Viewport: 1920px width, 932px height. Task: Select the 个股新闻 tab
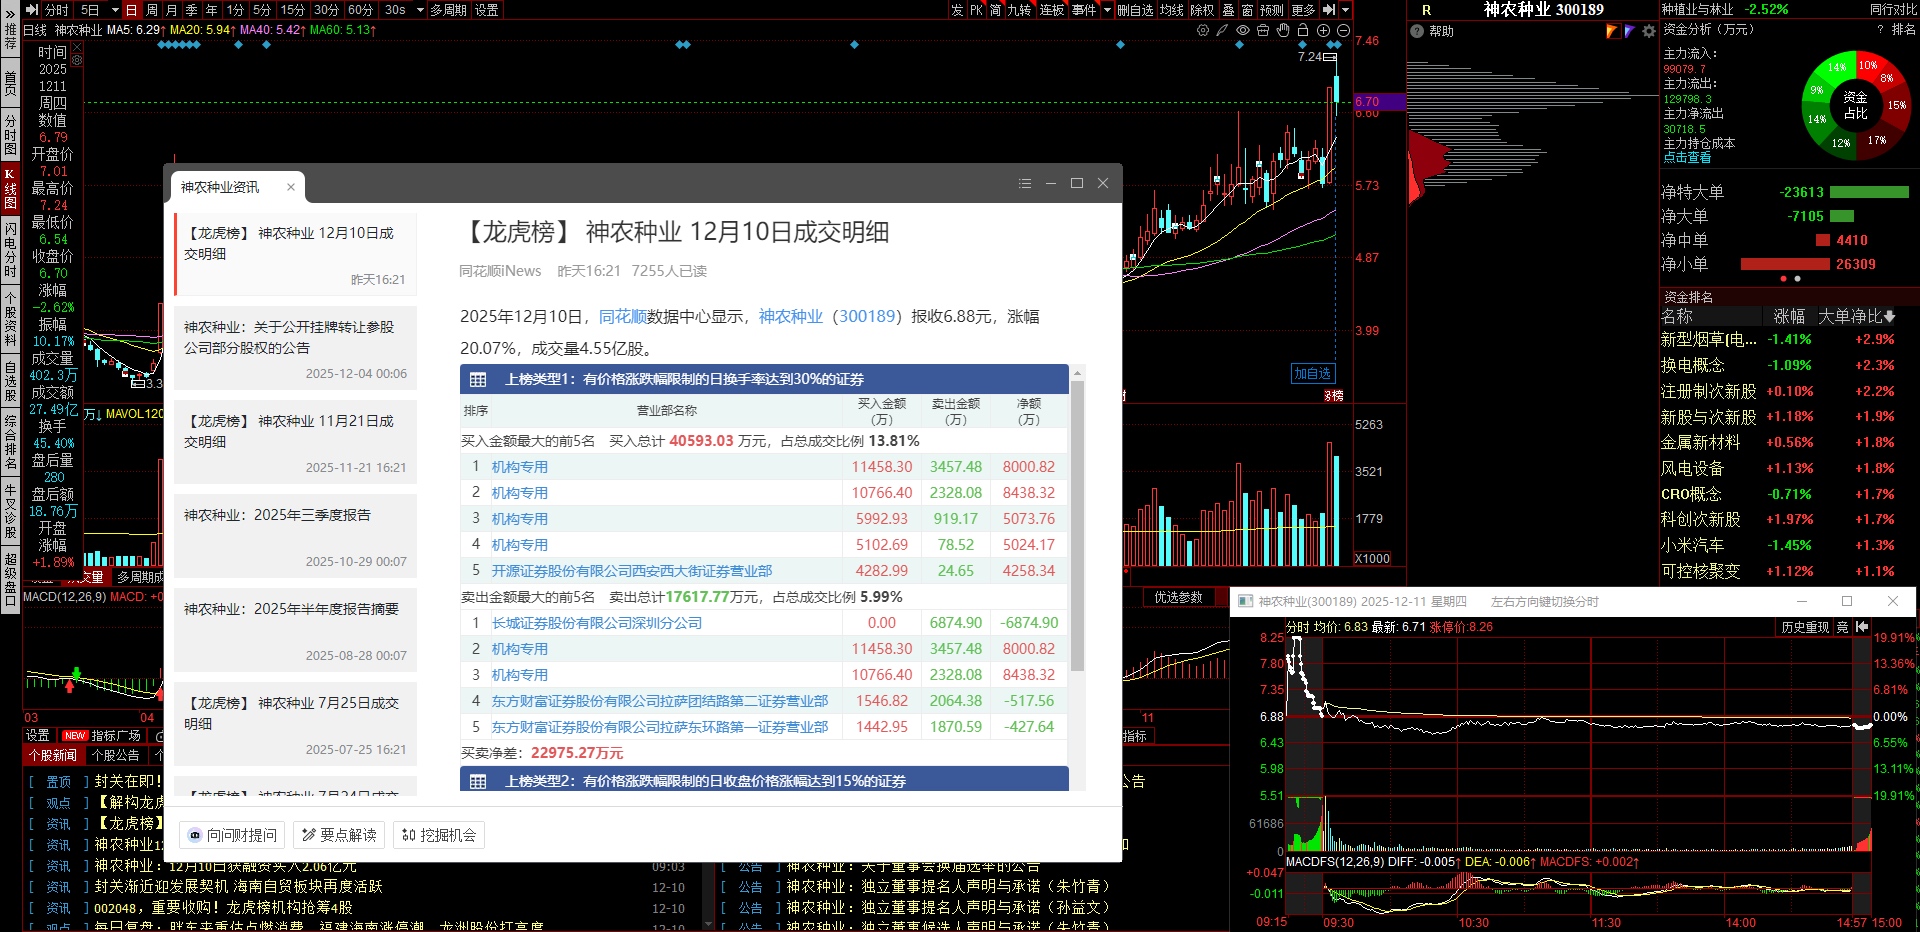[52, 755]
